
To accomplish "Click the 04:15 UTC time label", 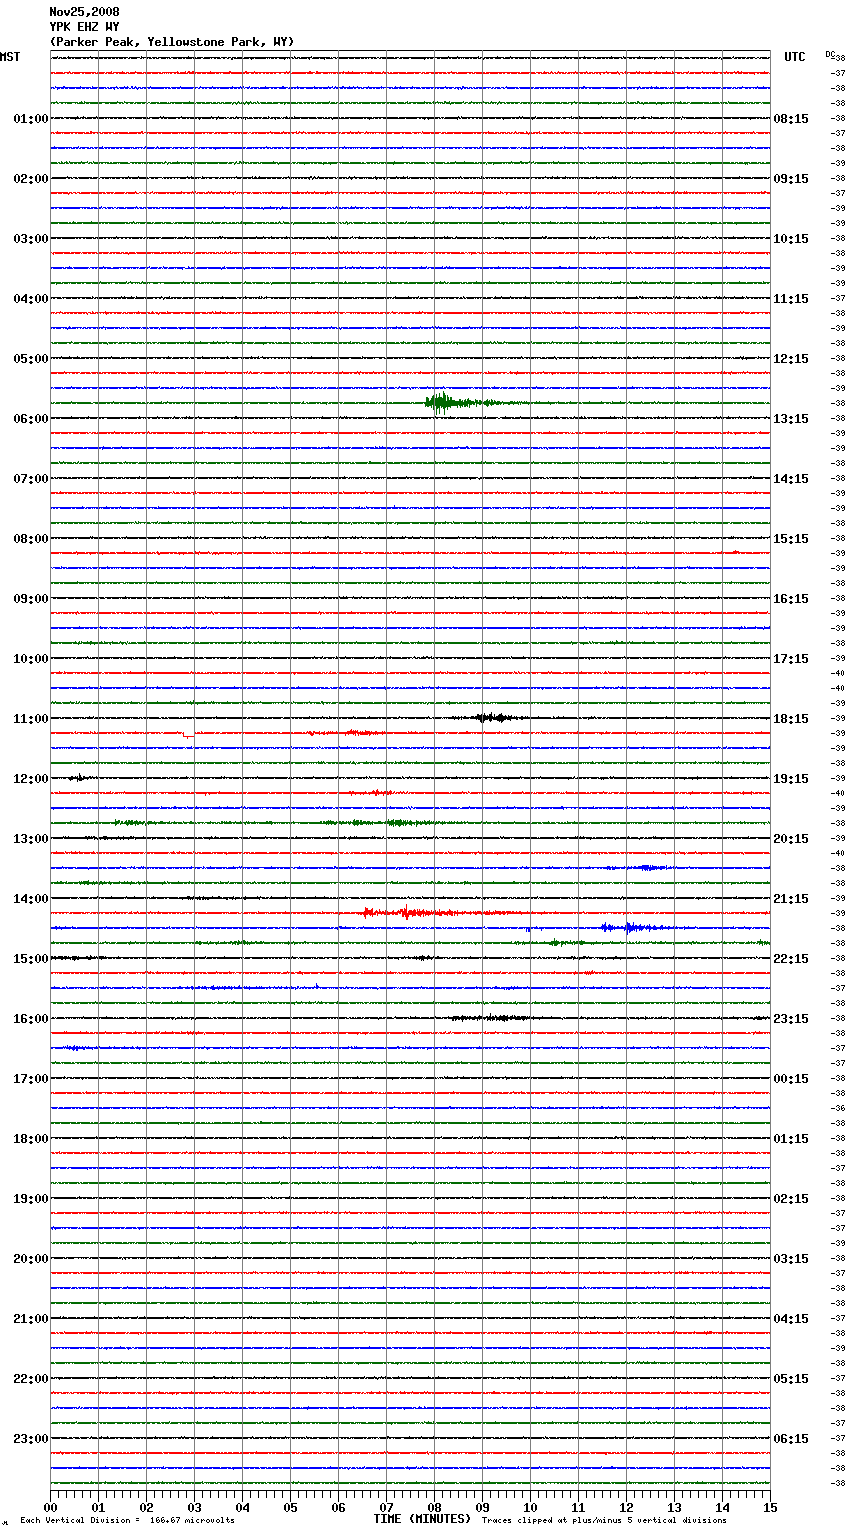I will 791,1319.
